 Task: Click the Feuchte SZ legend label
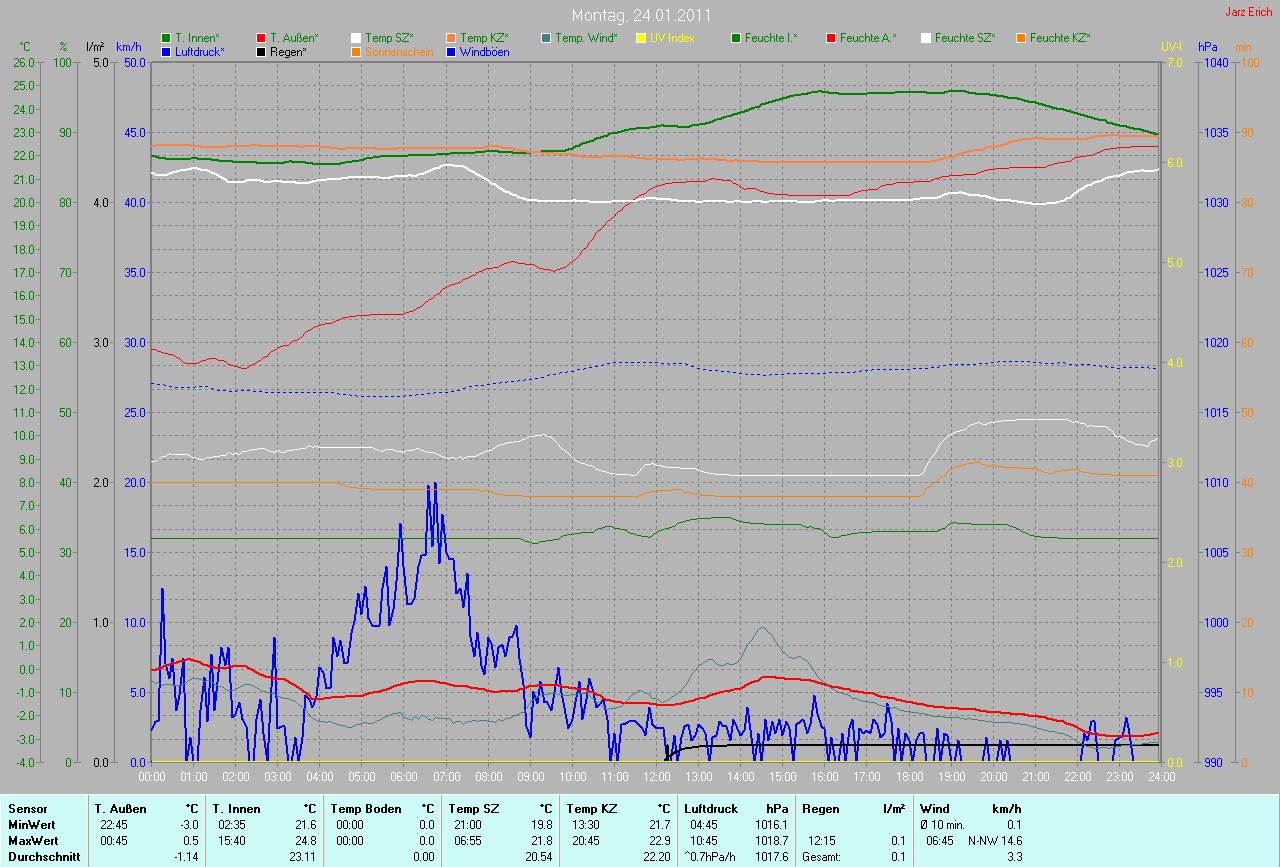click(x=965, y=38)
